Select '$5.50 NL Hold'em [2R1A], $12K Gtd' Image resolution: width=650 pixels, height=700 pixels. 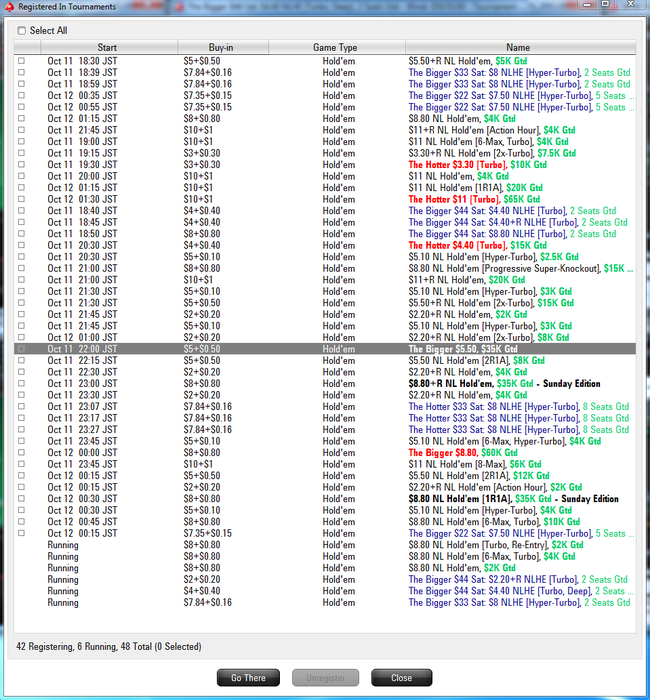pyautogui.click(x=325, y=476)
